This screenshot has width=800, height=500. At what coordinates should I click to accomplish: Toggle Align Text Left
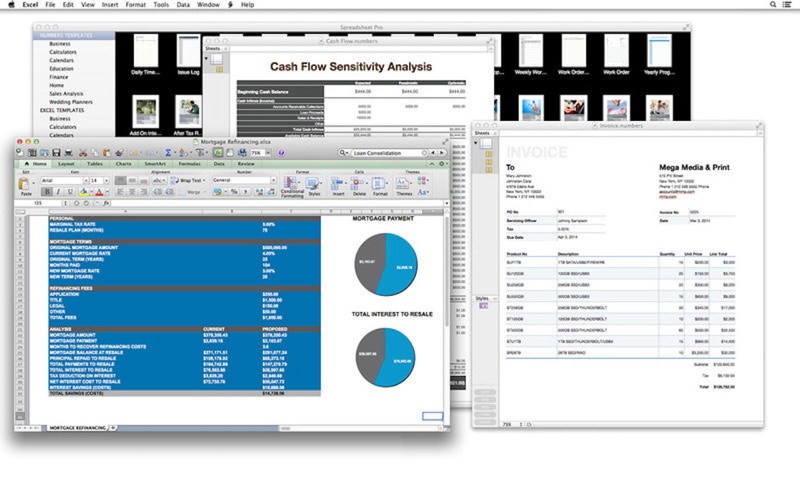coord(121,192)
